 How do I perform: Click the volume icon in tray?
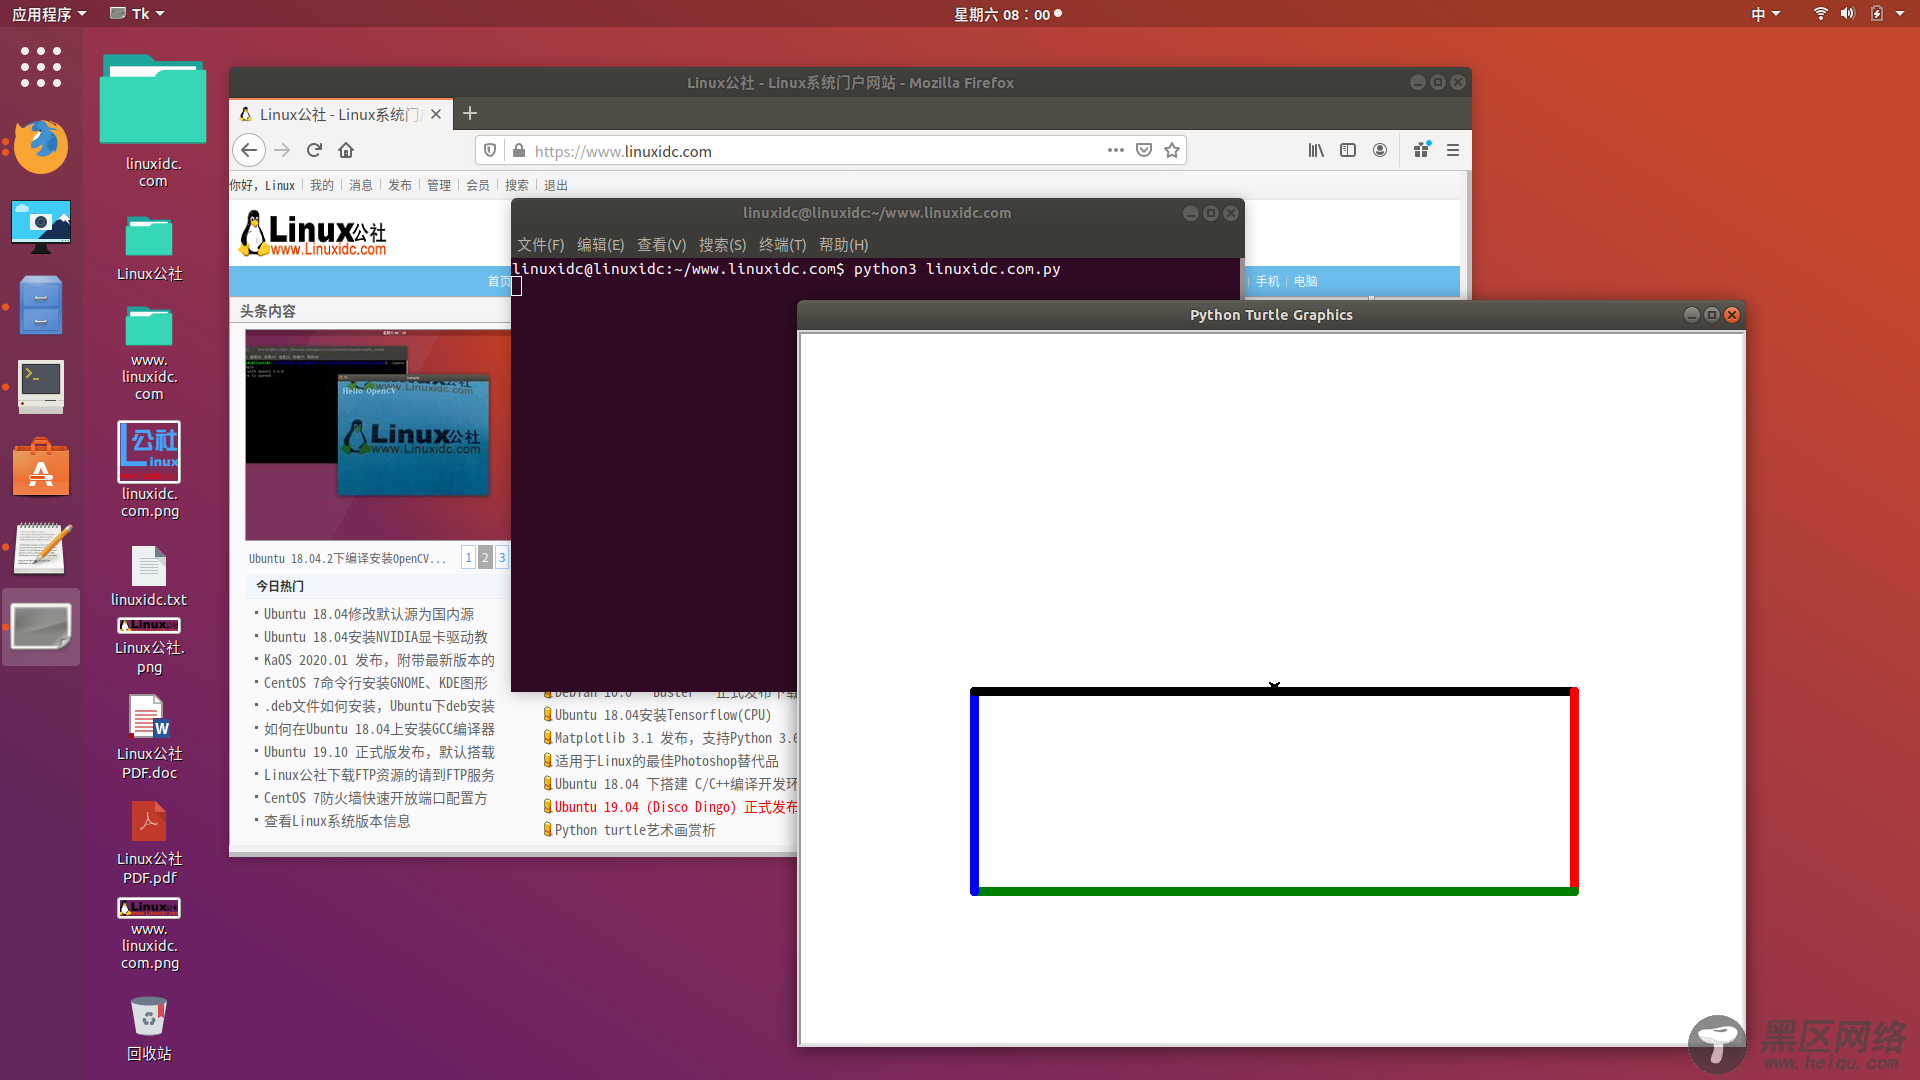tap(1847, 14)
